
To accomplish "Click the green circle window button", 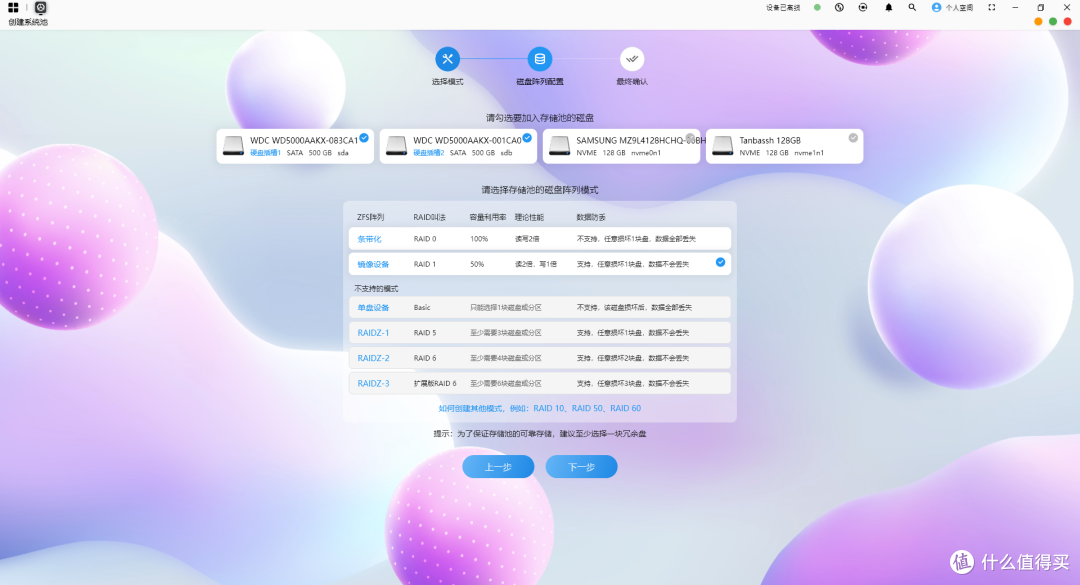I will click(x=1052, y=21).
